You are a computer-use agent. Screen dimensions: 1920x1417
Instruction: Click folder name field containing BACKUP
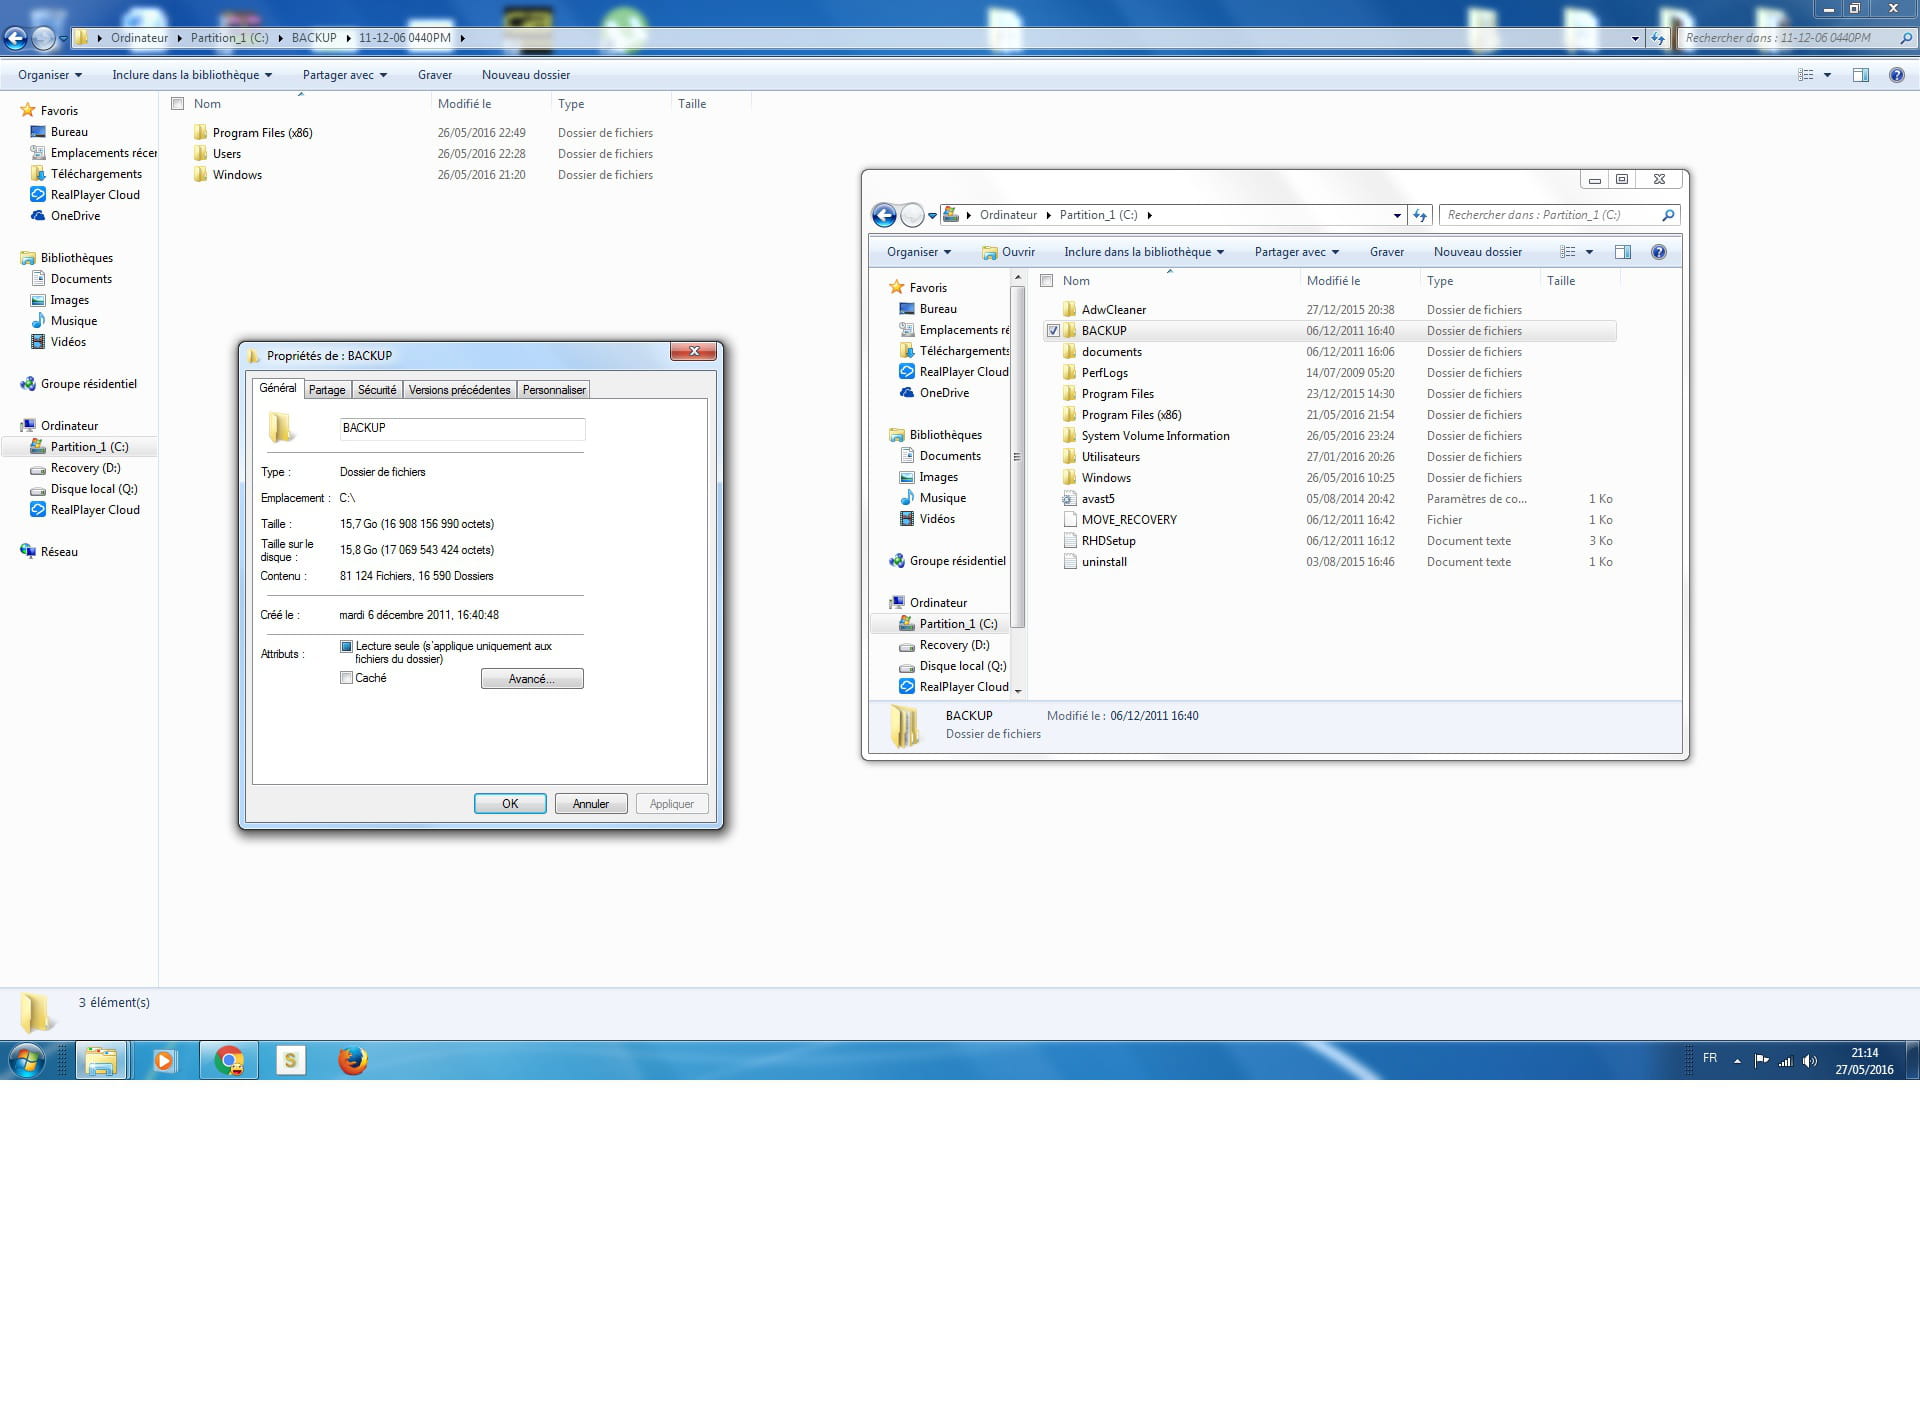point(462,428)
